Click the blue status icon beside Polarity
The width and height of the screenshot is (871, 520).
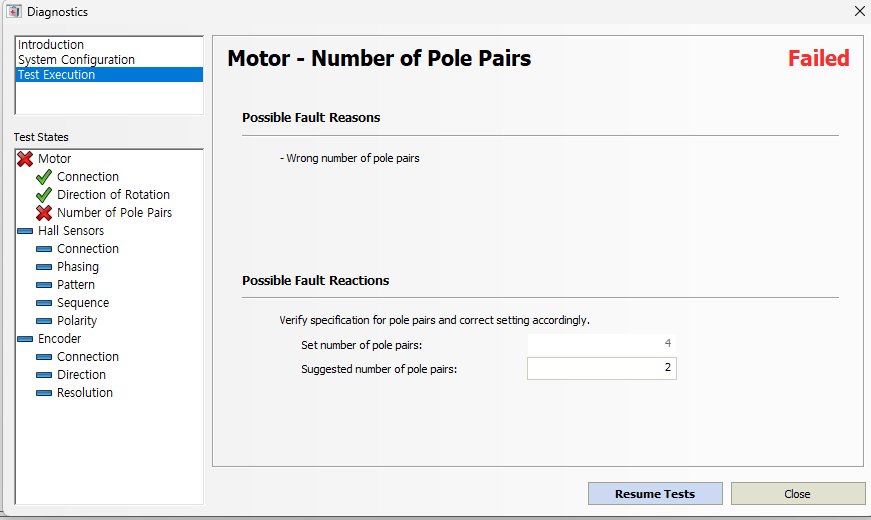[x=44, y=321]
